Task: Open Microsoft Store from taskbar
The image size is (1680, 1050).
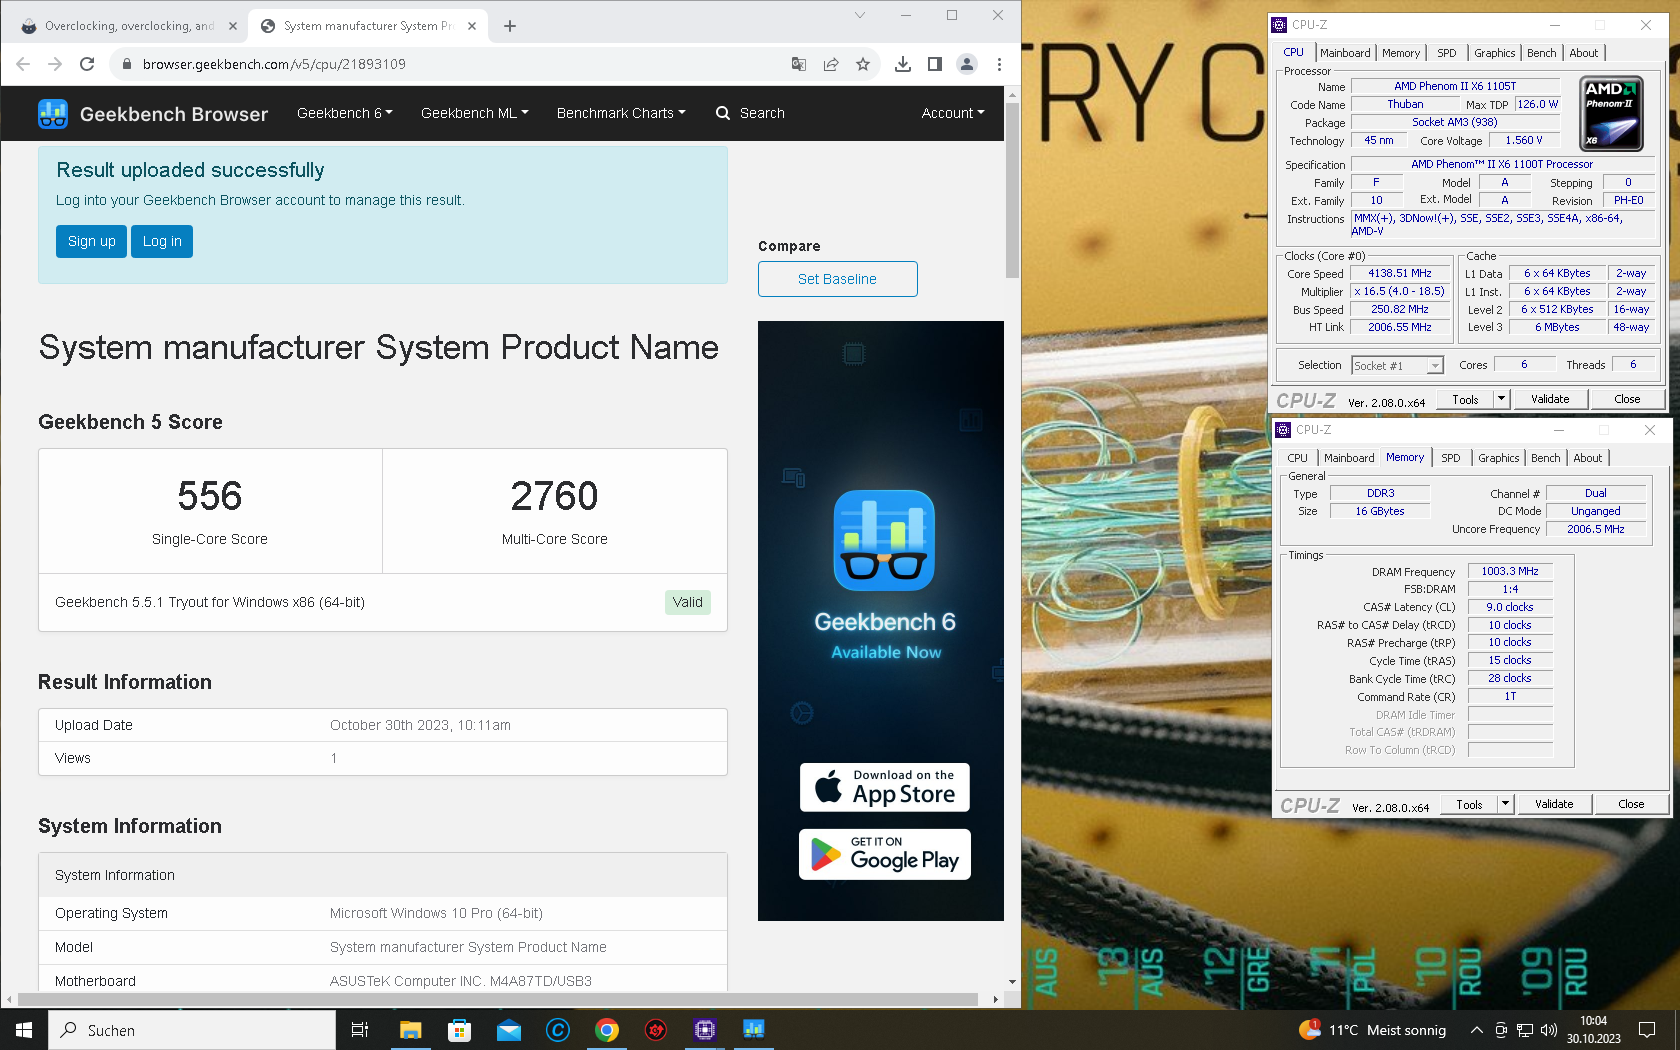Action: [459, 1030]
